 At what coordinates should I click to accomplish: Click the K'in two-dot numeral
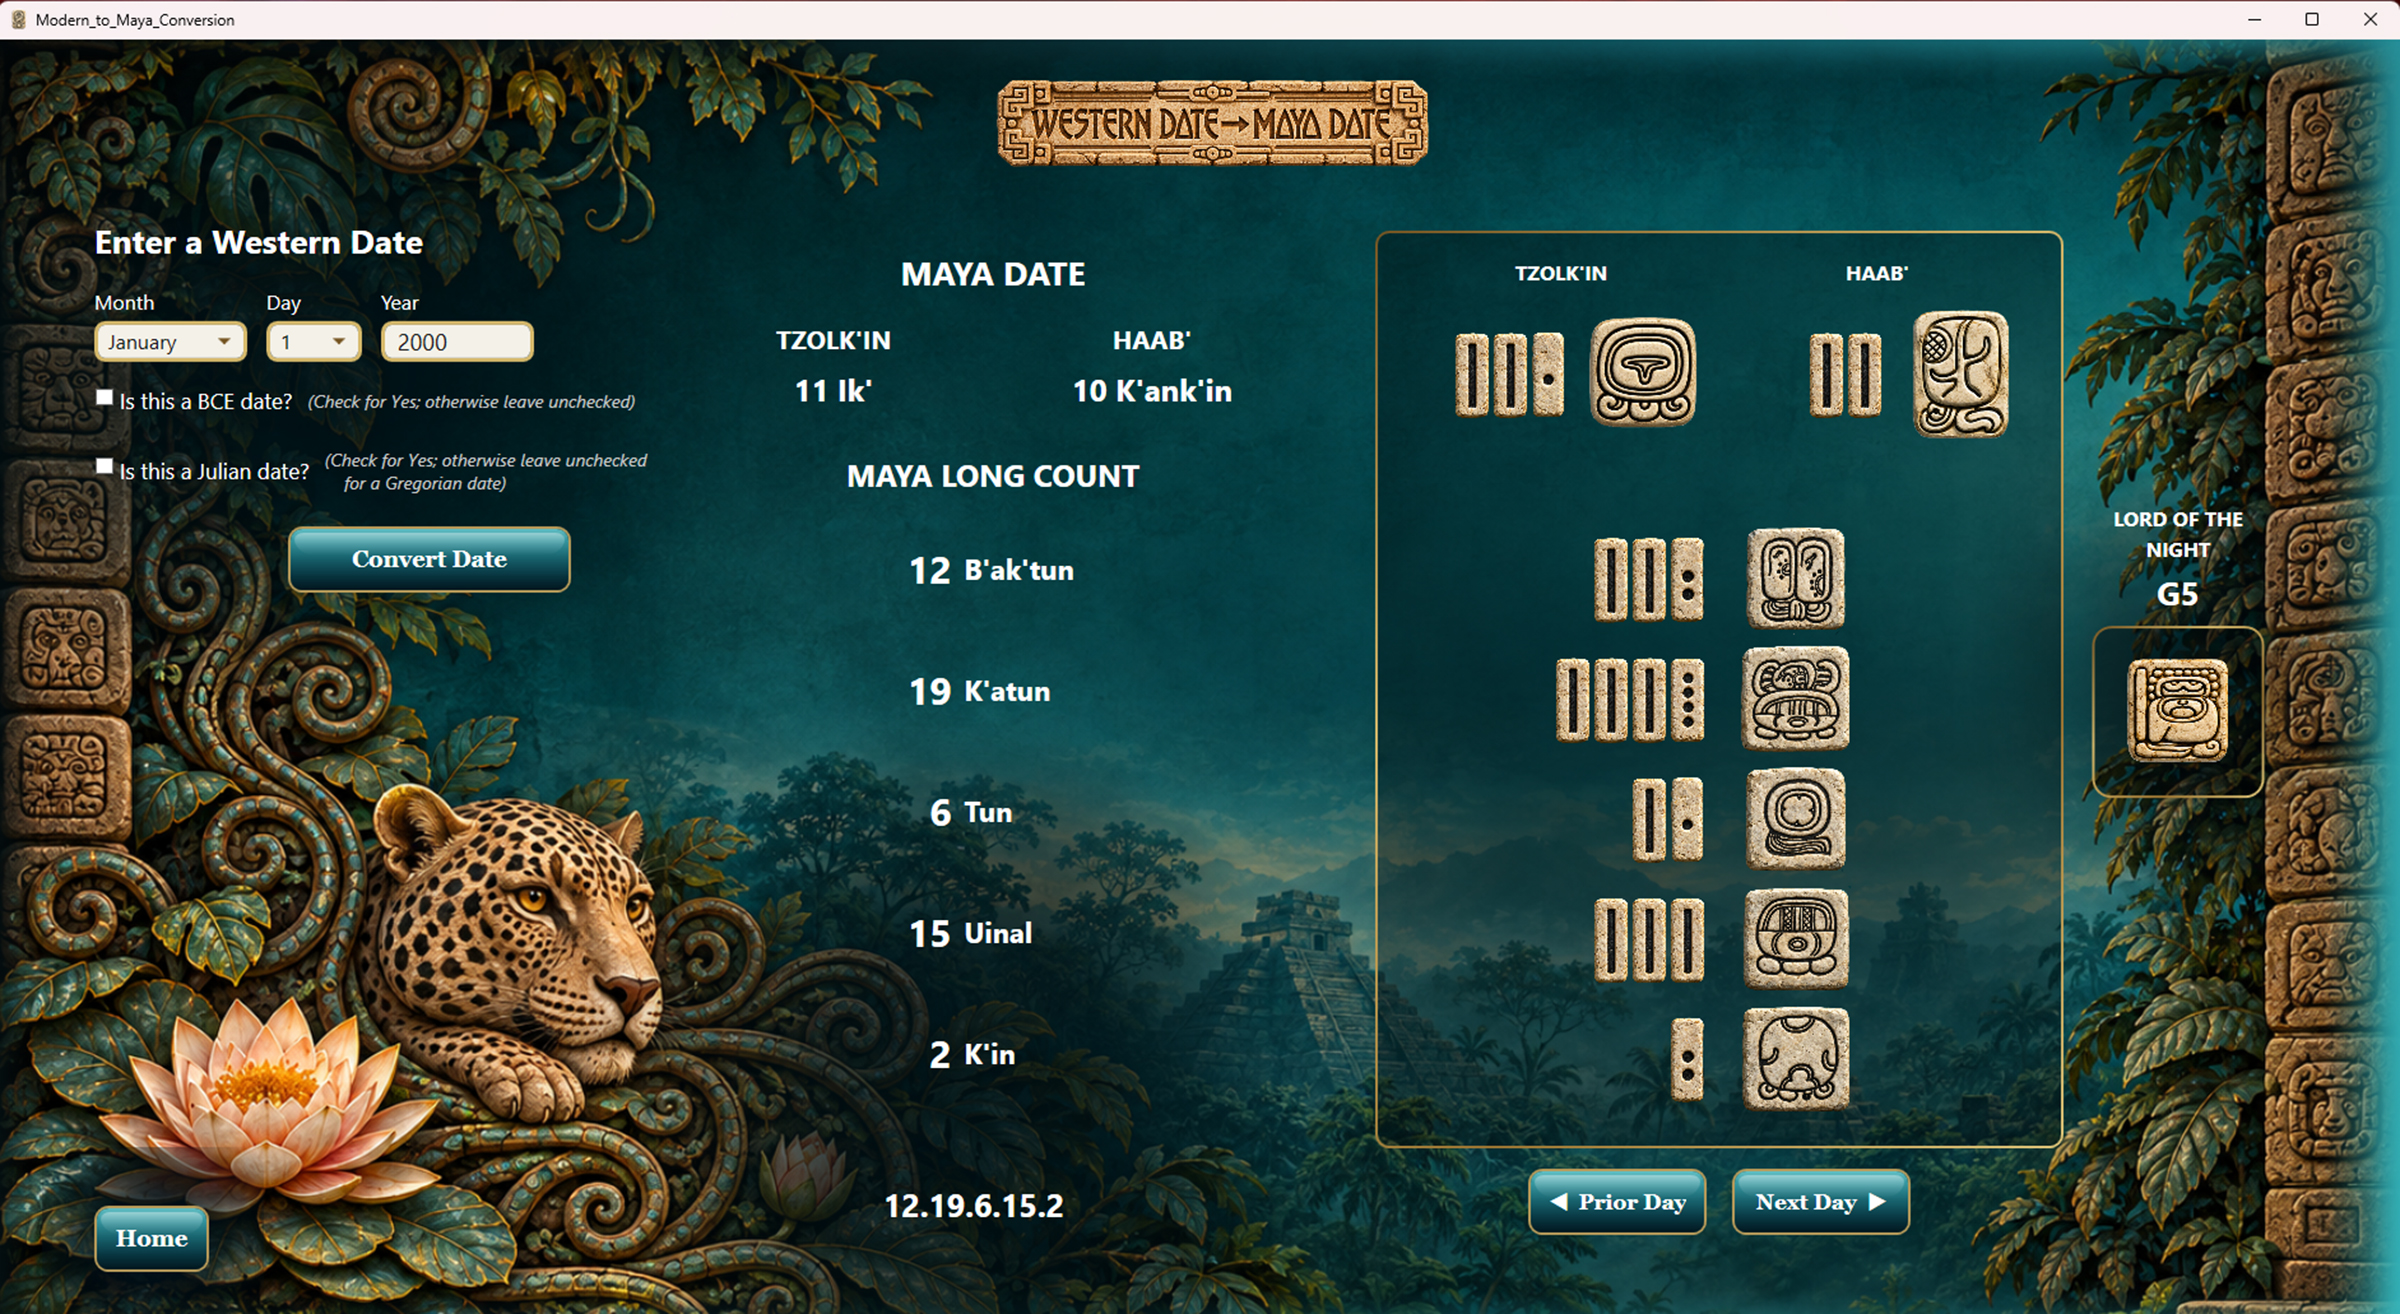(1687, 1060)
